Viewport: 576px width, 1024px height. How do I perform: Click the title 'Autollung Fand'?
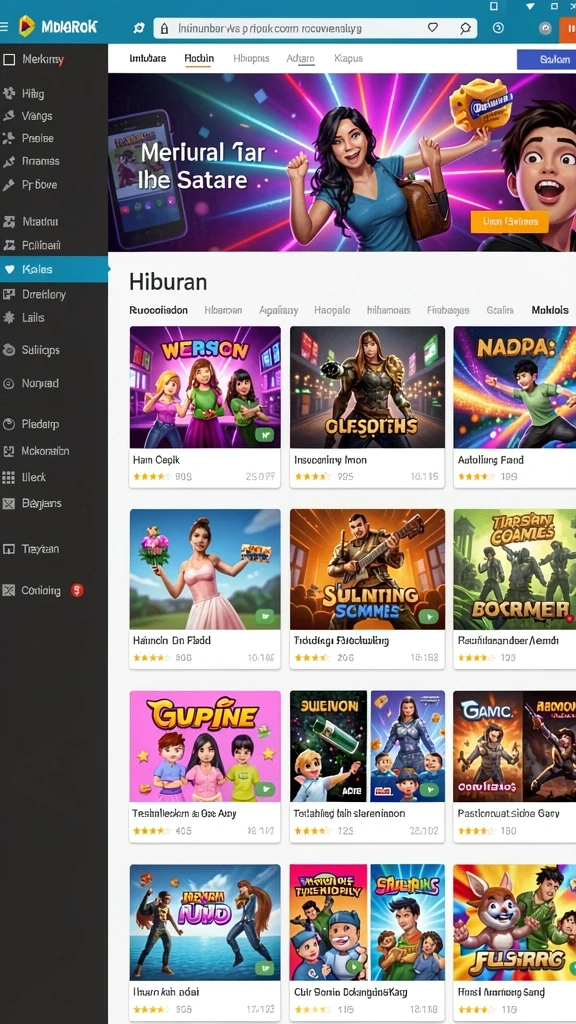pyautogui.click(x=490, y=460)
